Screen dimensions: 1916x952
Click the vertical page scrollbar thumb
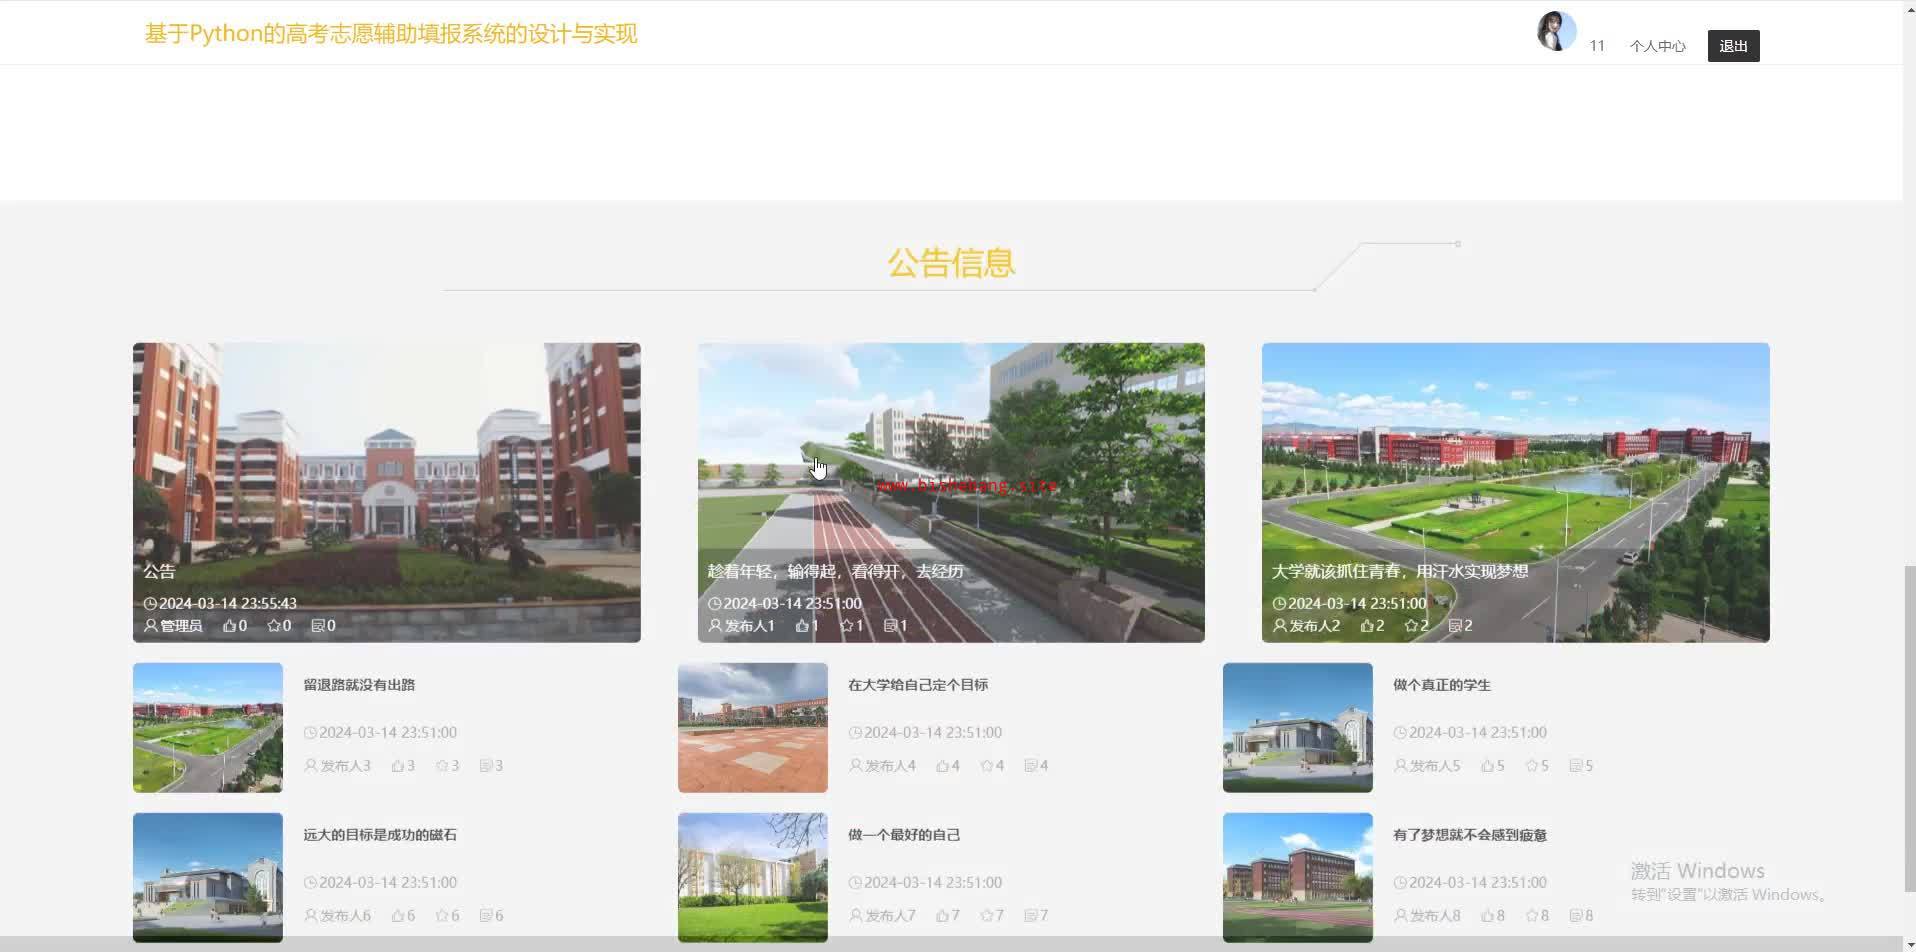pyautogui.click(x=1909, y=730)
